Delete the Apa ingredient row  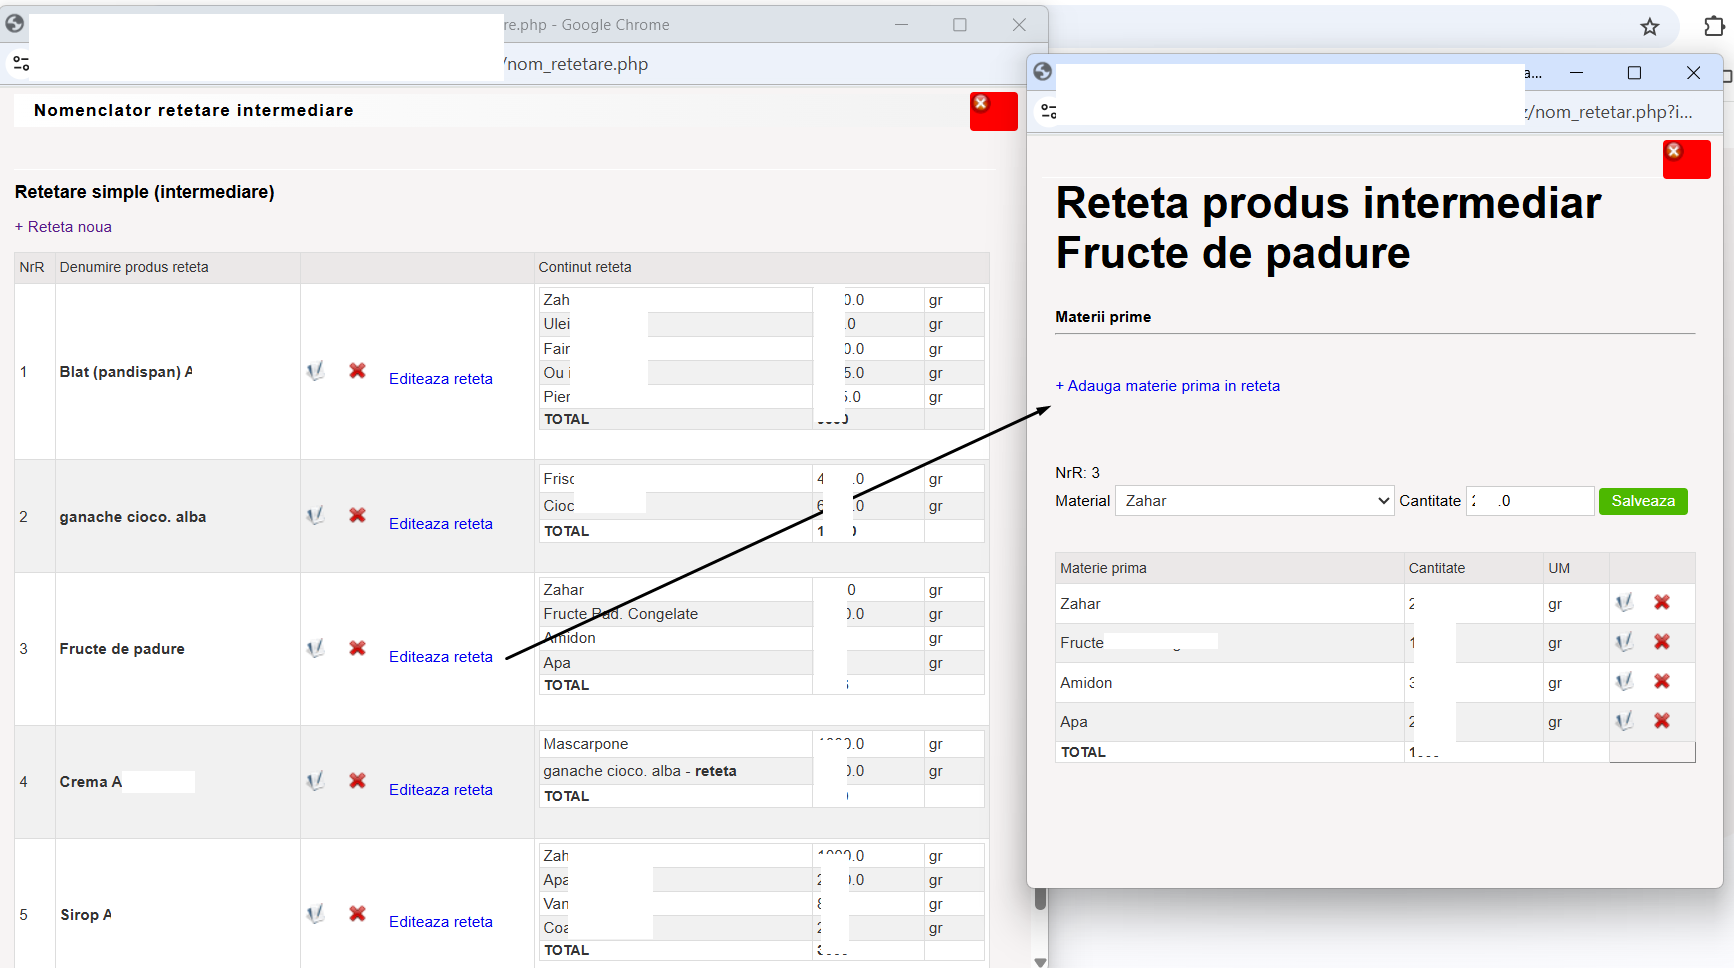pyautogui.click(x=1662, y=720)
